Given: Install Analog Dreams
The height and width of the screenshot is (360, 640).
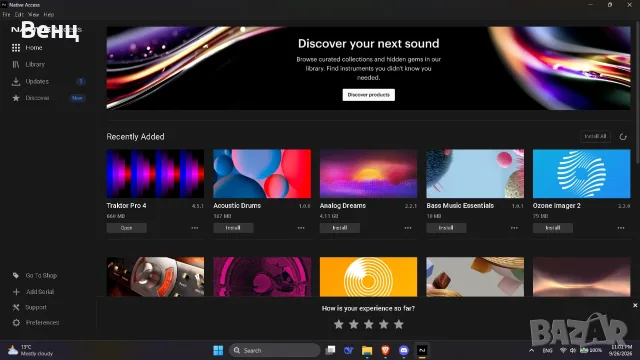Looking at the screenshot, I should pyautogui.click(x=340, y=228).
